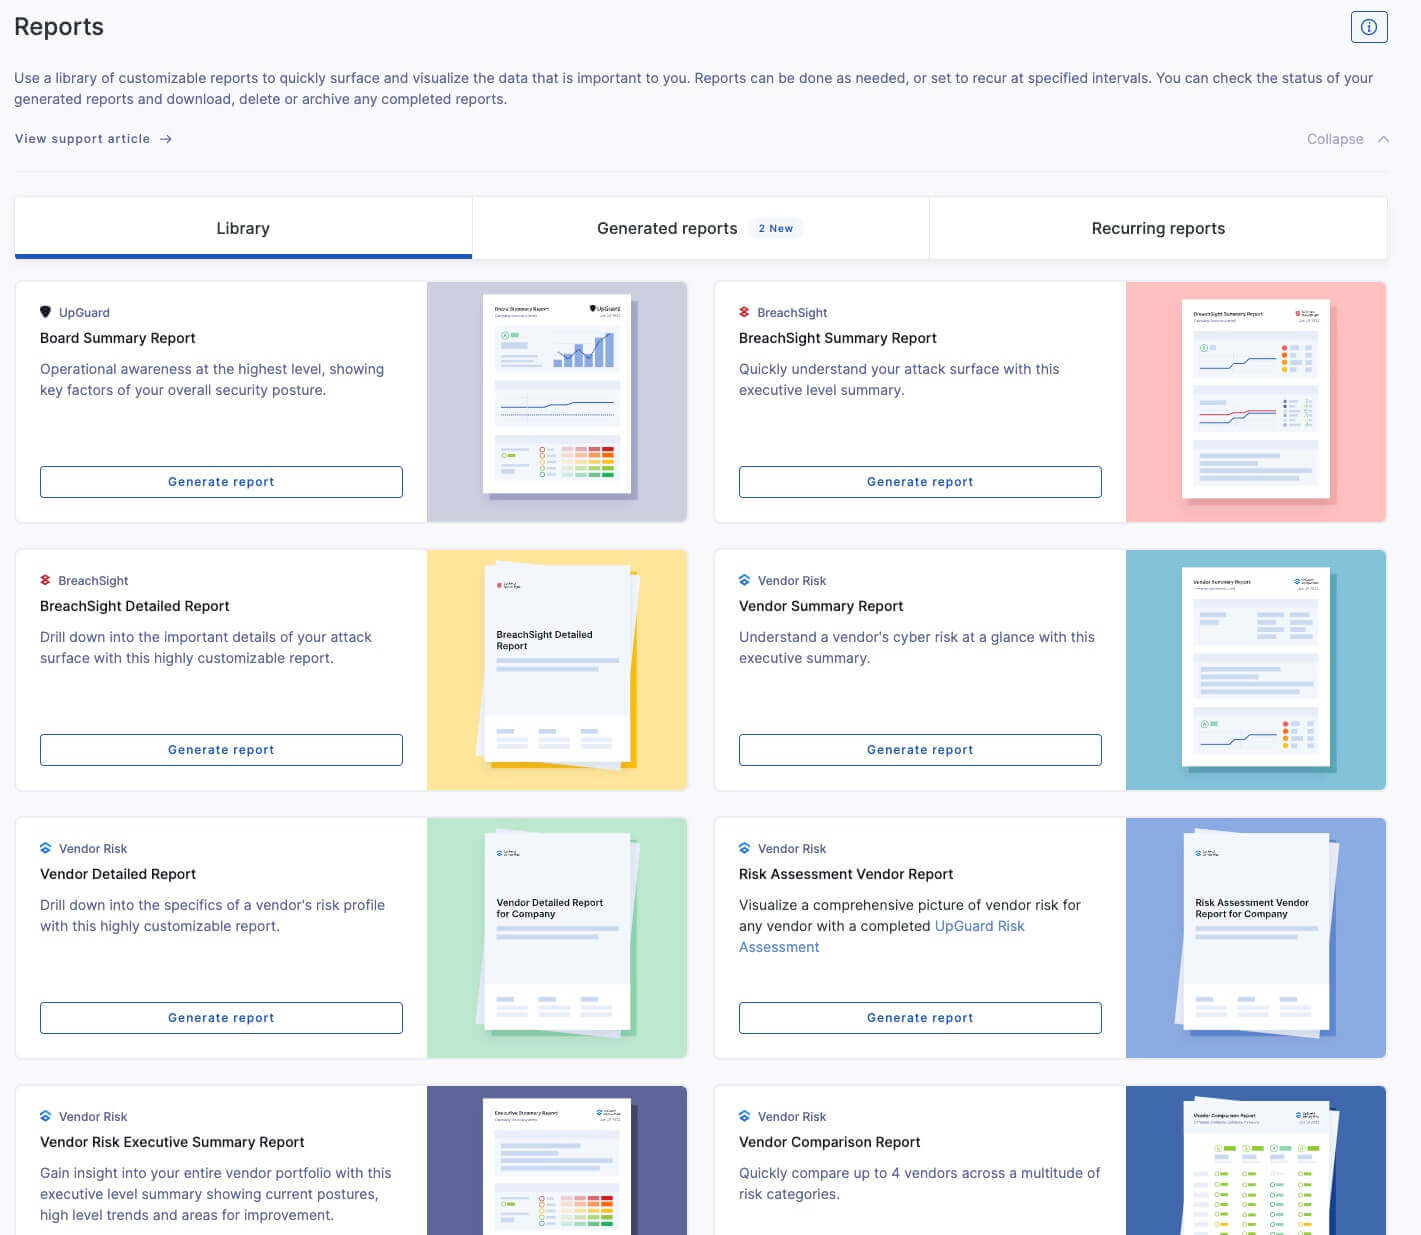
Task: Click UpGuard shield icon on Board Summary card
Action: [45, 312]
